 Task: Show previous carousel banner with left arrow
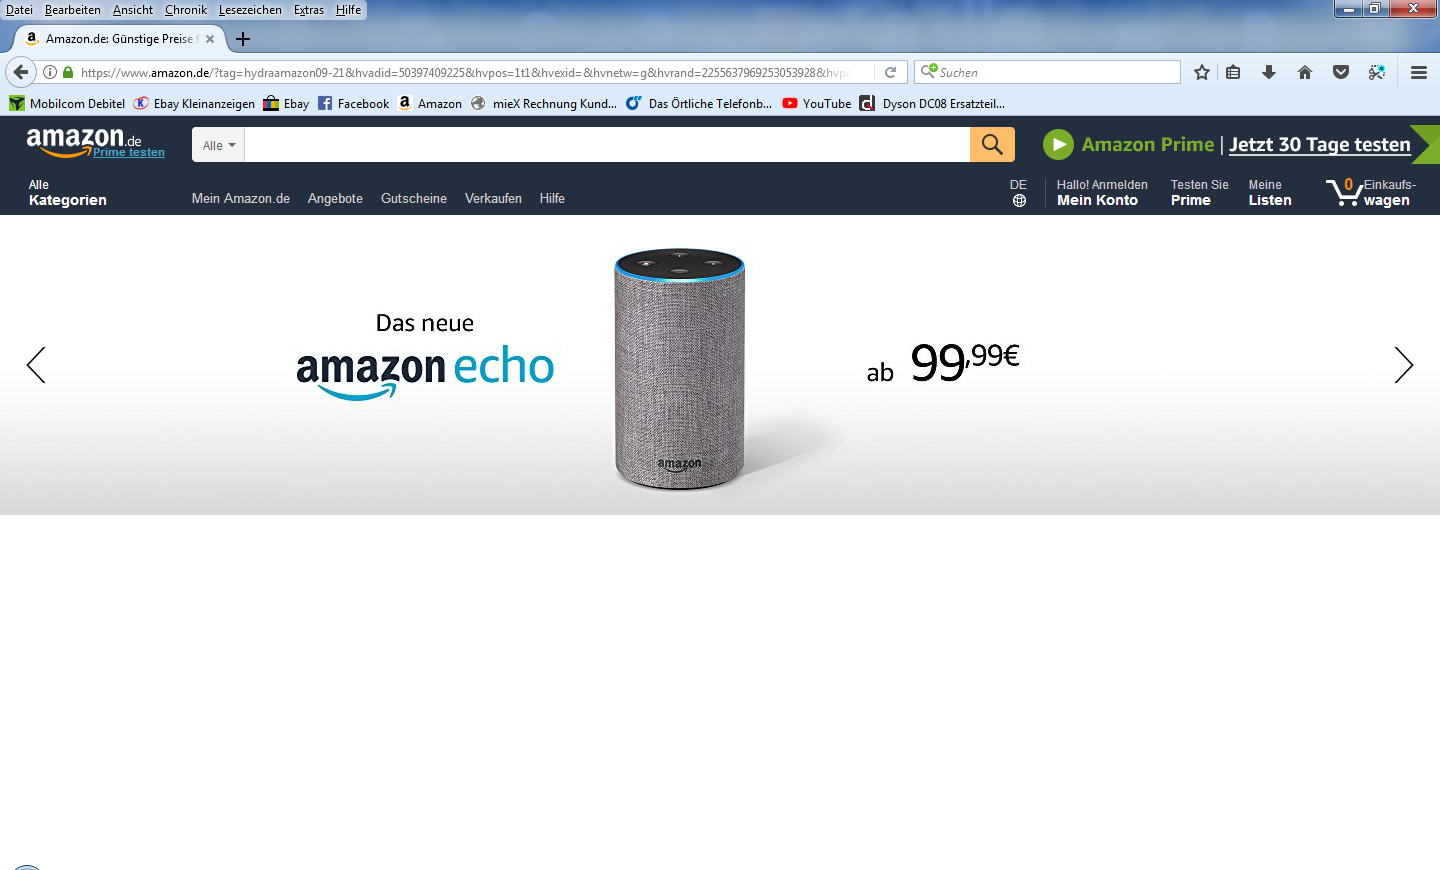36,365
